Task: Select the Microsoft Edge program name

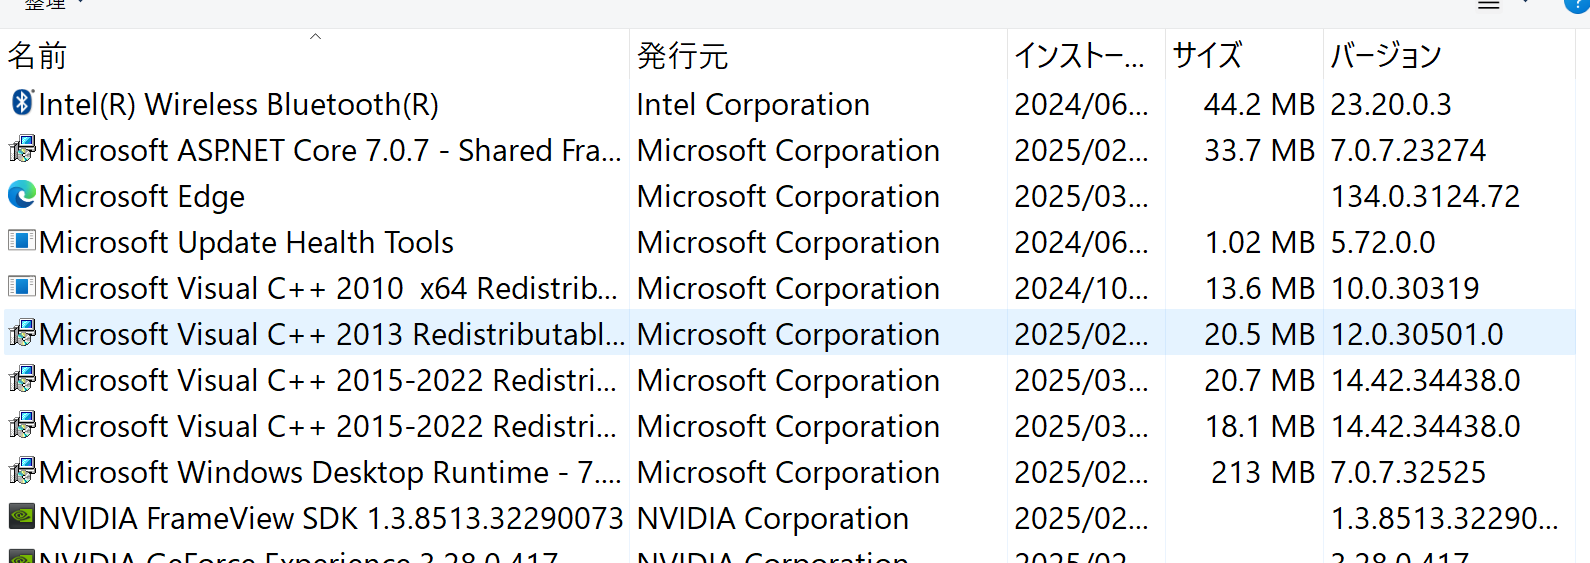Action: (142, 197)
